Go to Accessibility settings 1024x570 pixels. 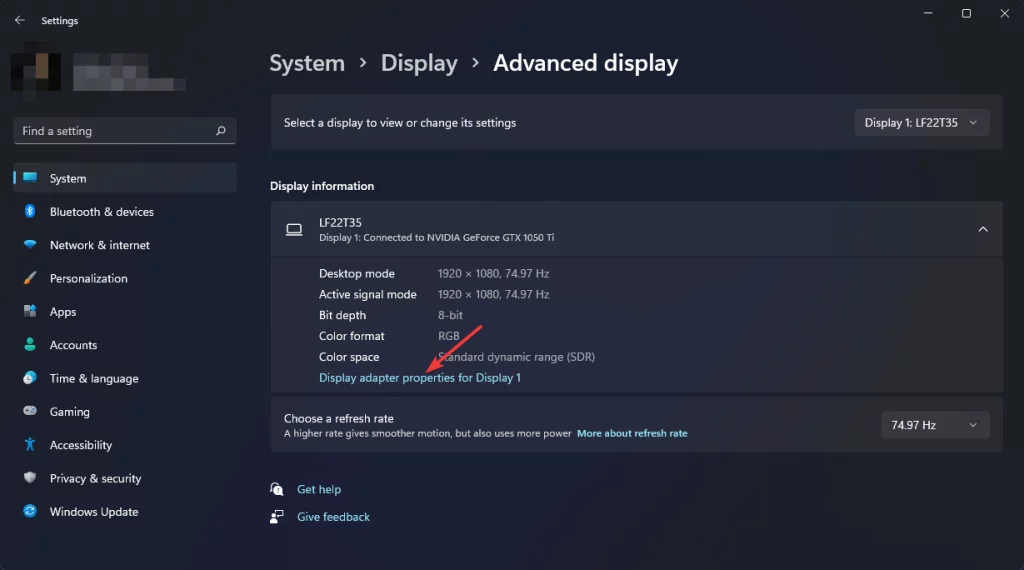(x=125, y=445)
